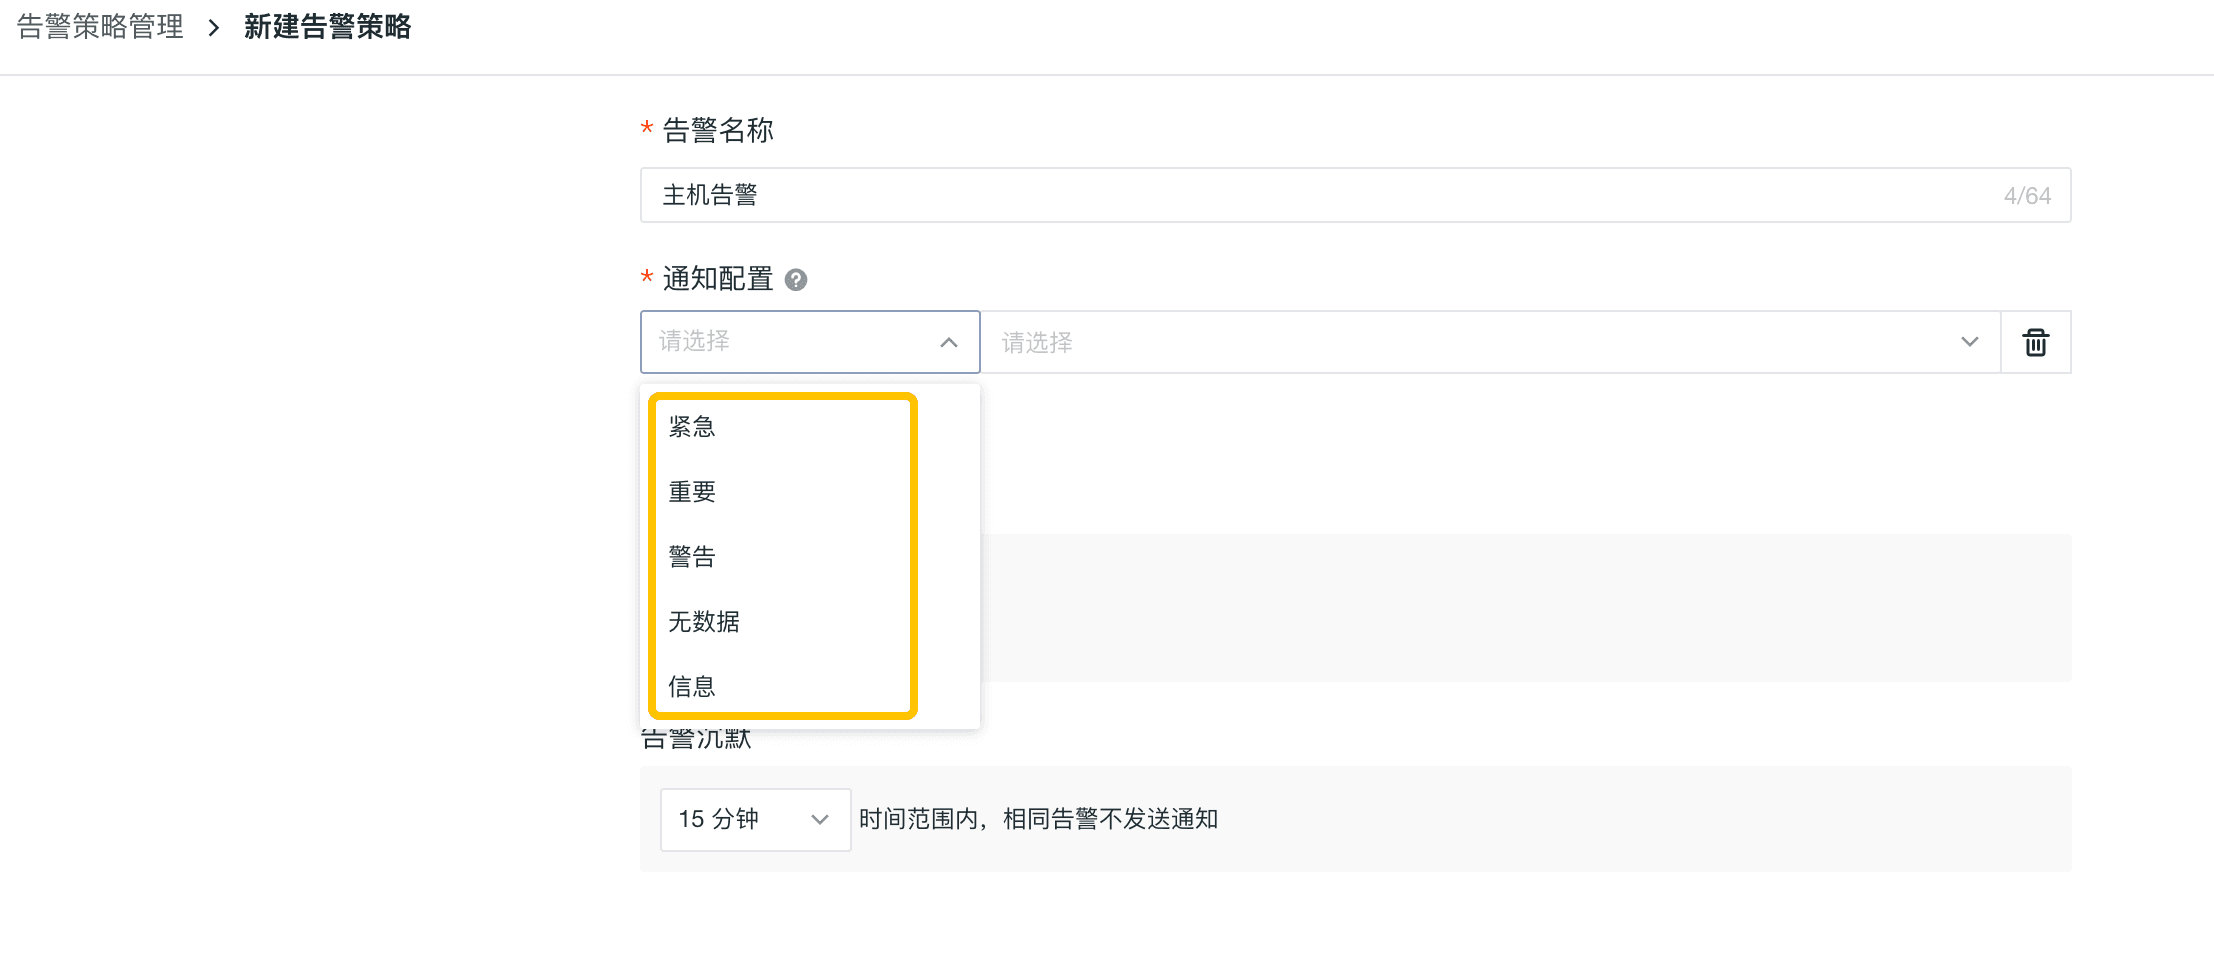Click the down arrow of the second 请选择 box
This screenshot has width=2214, height=966.
pyautogui.click(x=1969, y=342)
